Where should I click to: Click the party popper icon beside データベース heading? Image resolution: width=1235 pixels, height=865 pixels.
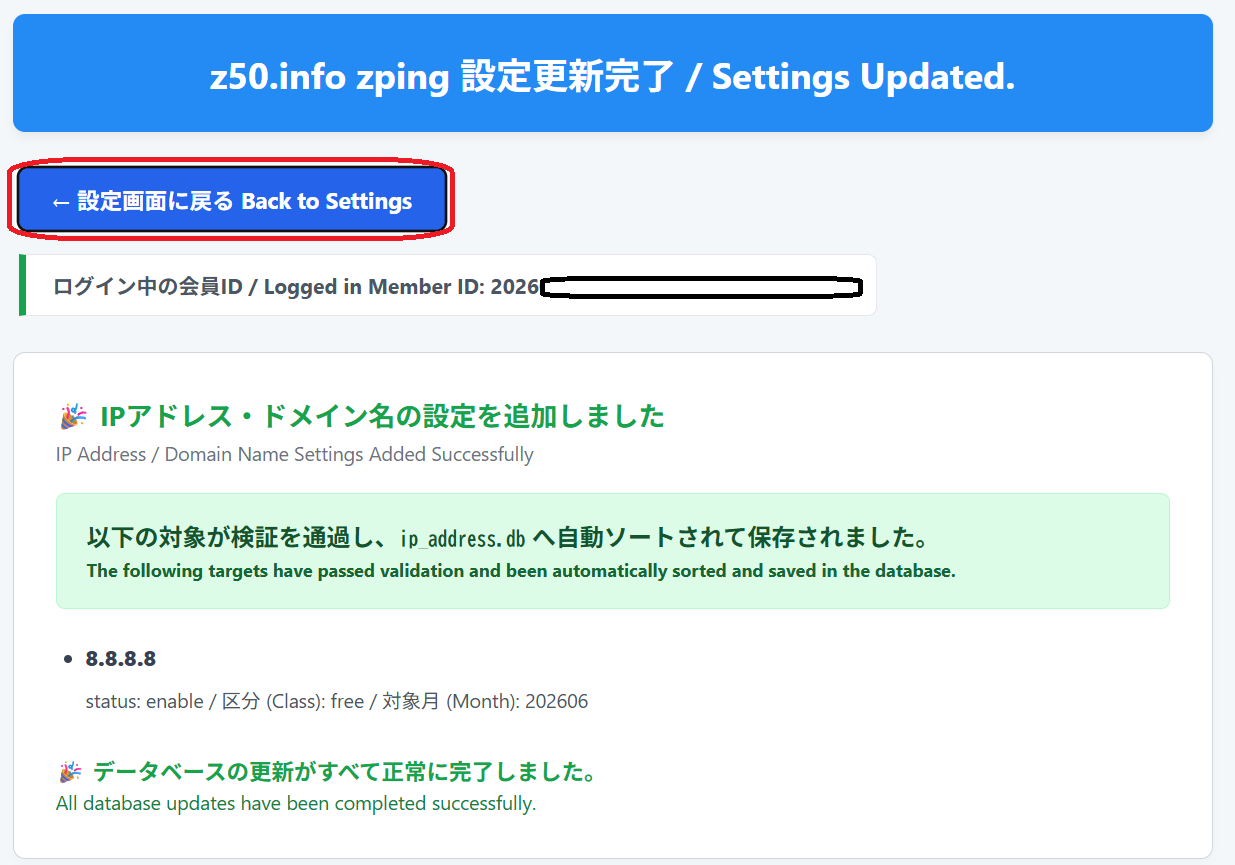pos(70,772)
